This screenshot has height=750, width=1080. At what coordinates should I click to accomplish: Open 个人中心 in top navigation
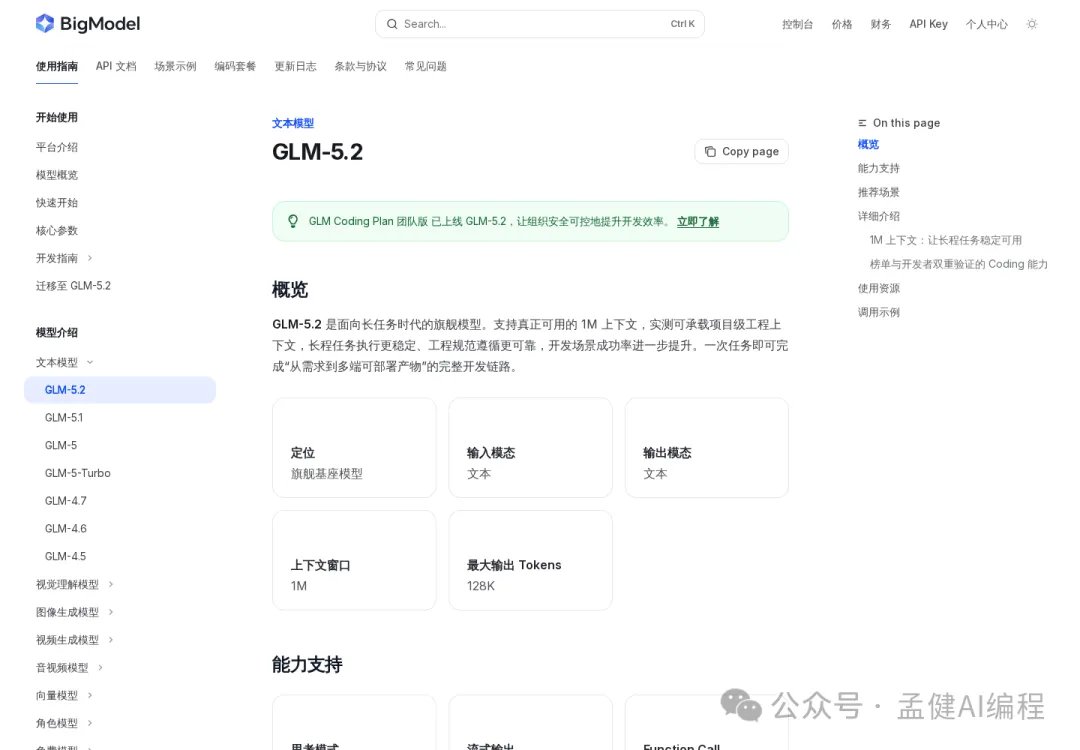coord(986,24)
